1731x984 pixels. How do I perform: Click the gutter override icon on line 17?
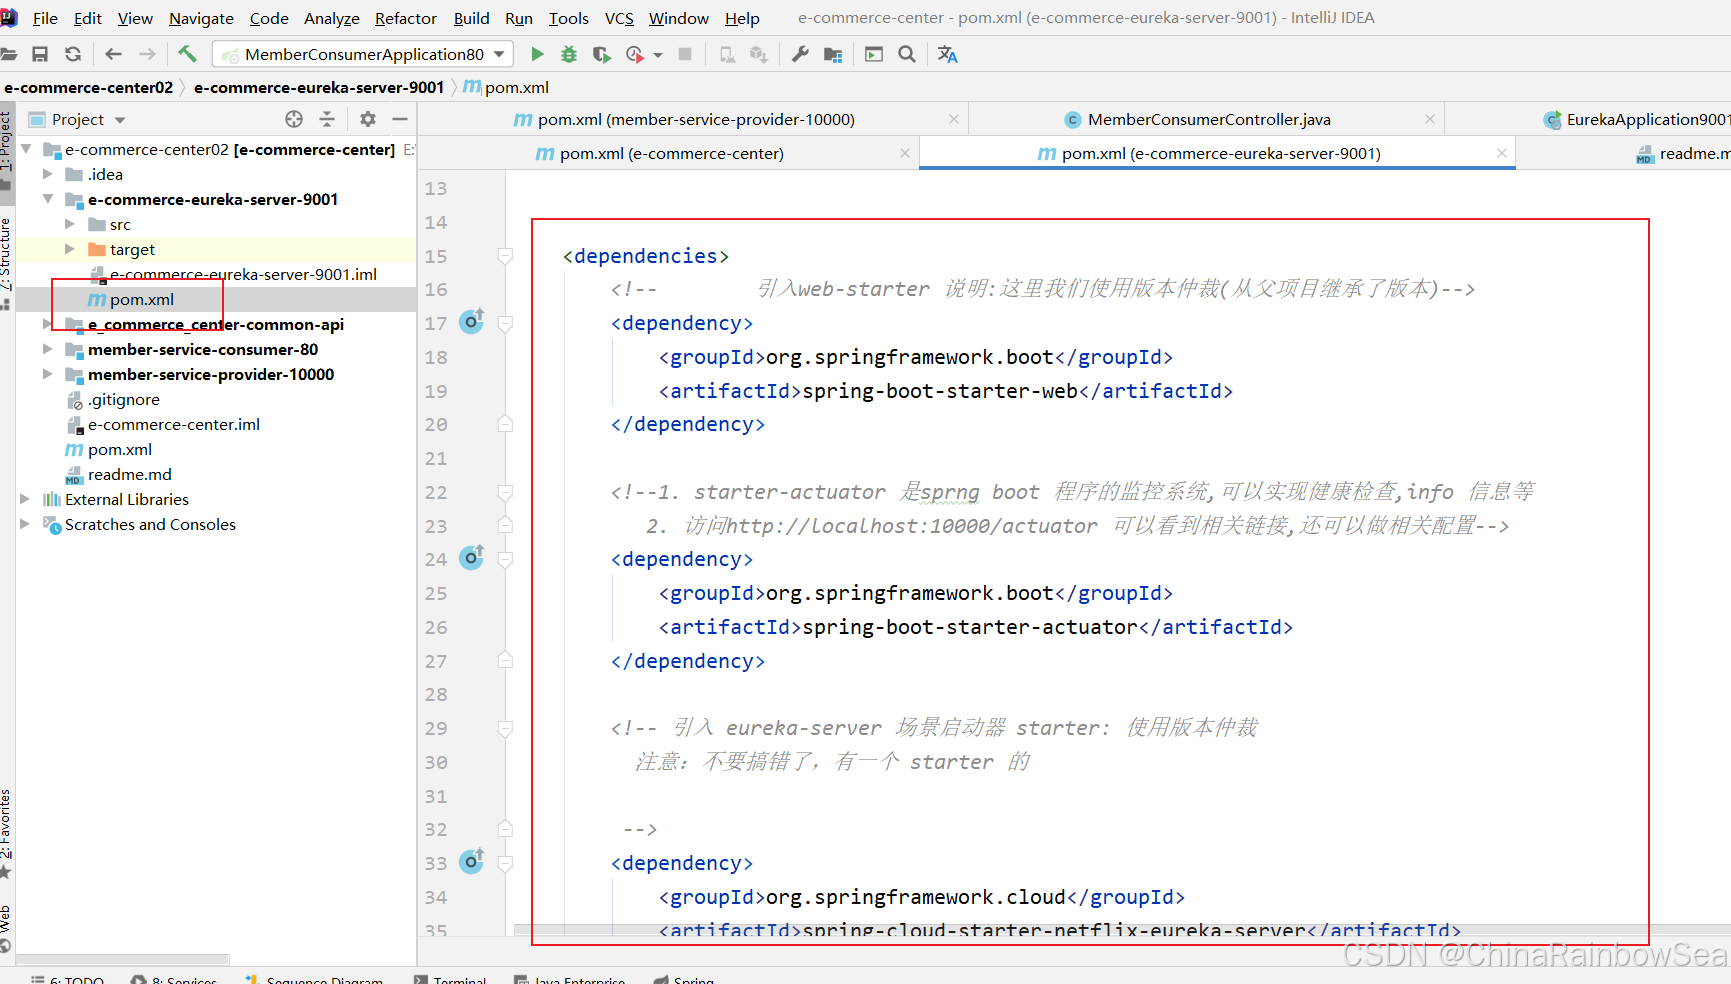click(x=472, y=321)
